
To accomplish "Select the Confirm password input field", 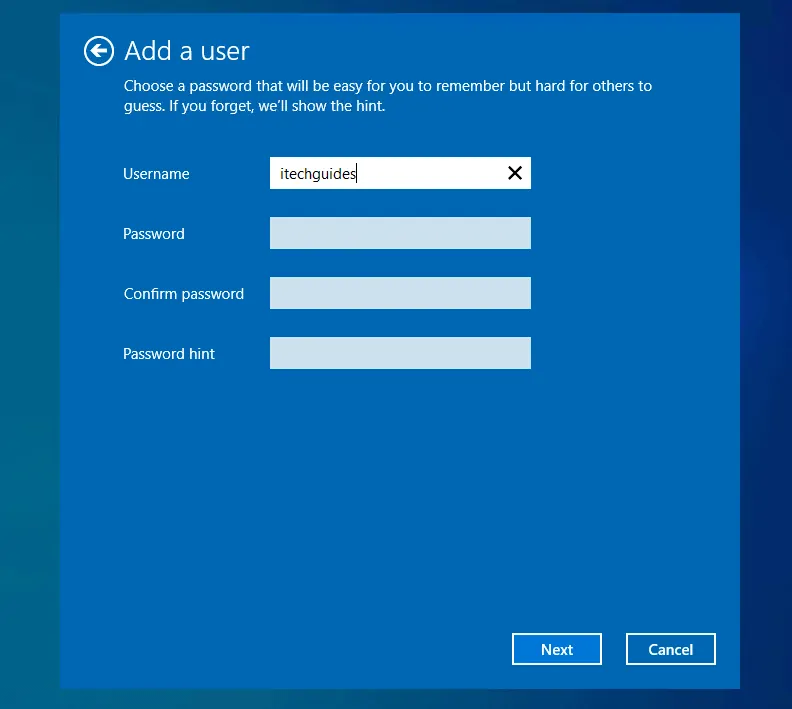I will (x=400, y=293).
